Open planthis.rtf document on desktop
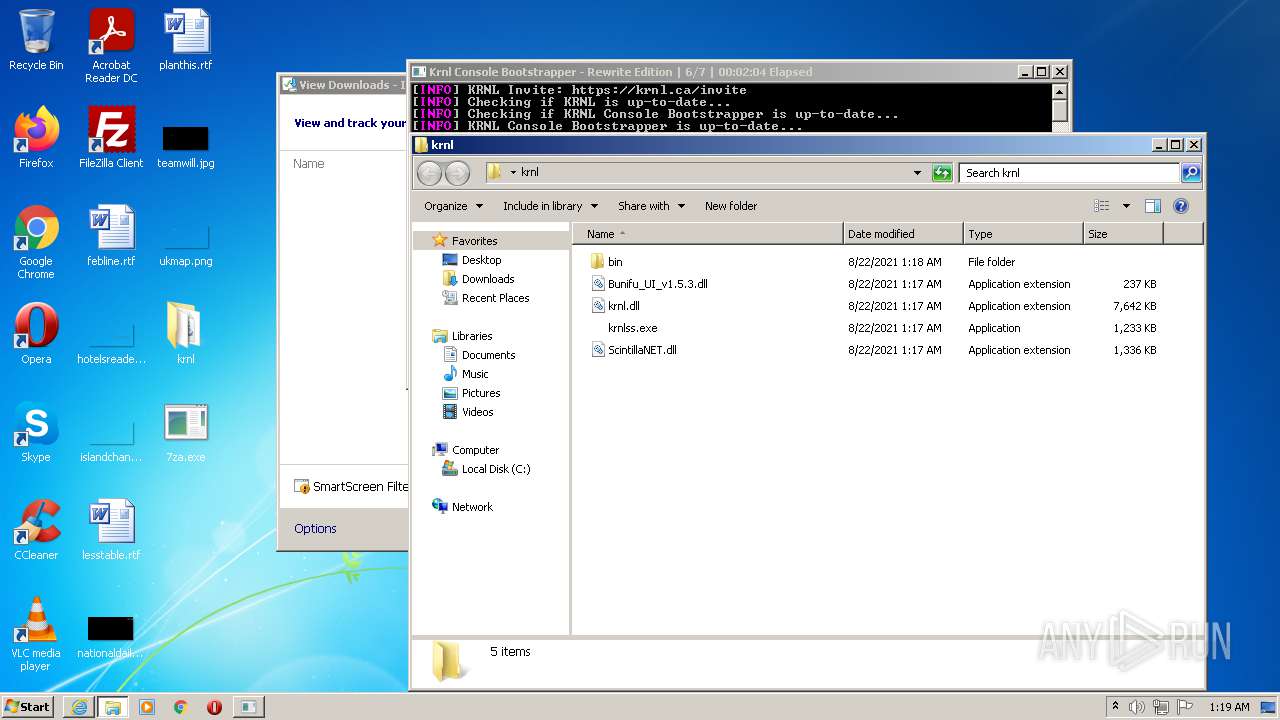This screenshot has height=720, width=1280. coord(186,40)
